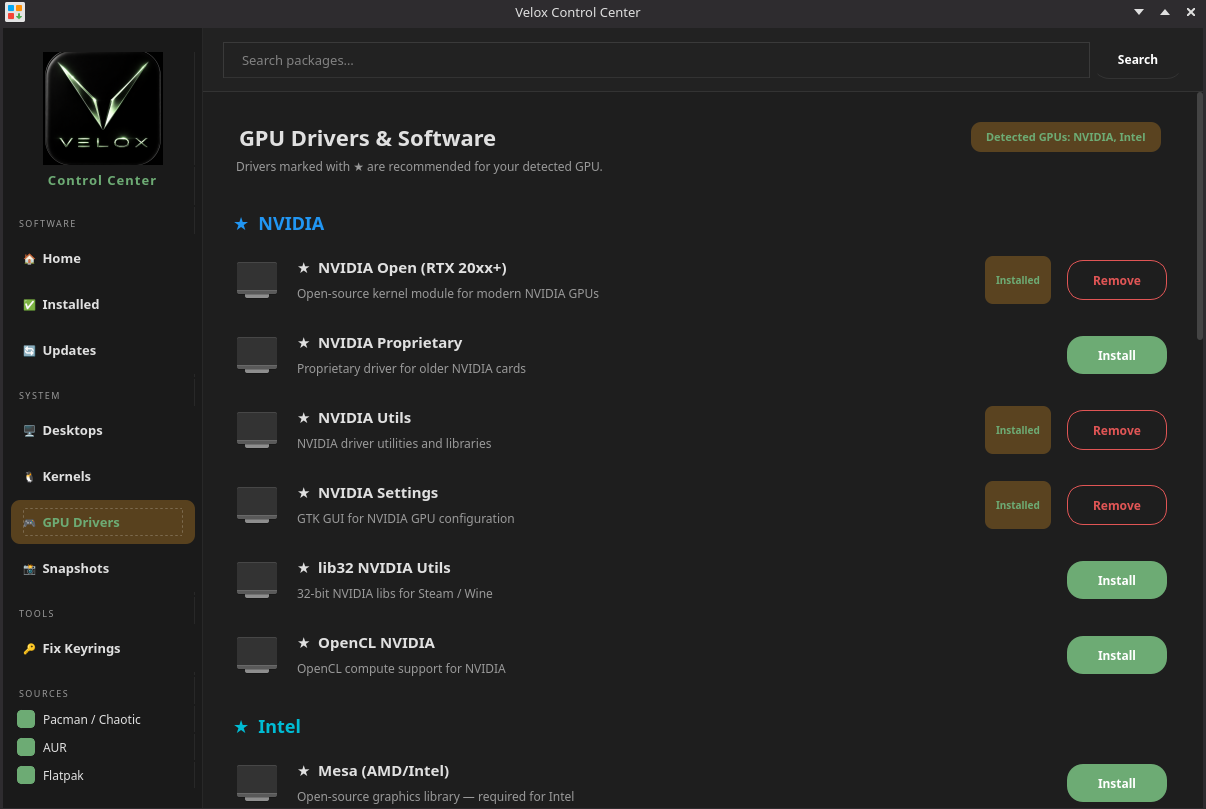Open the Snapshots section
This screenshot has height=809, width=1206.
coord(103,568)
